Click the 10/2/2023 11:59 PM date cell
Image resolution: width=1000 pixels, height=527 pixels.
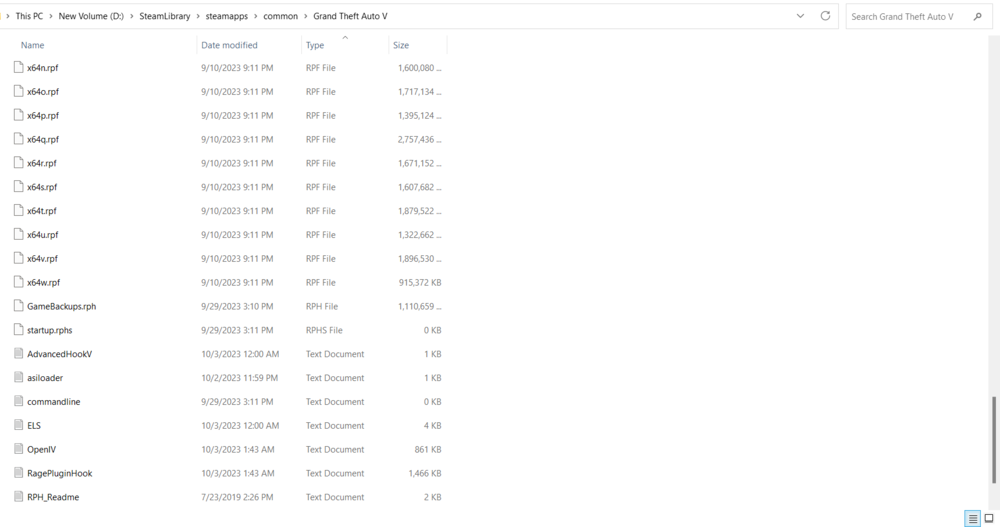tap(240, 378)
